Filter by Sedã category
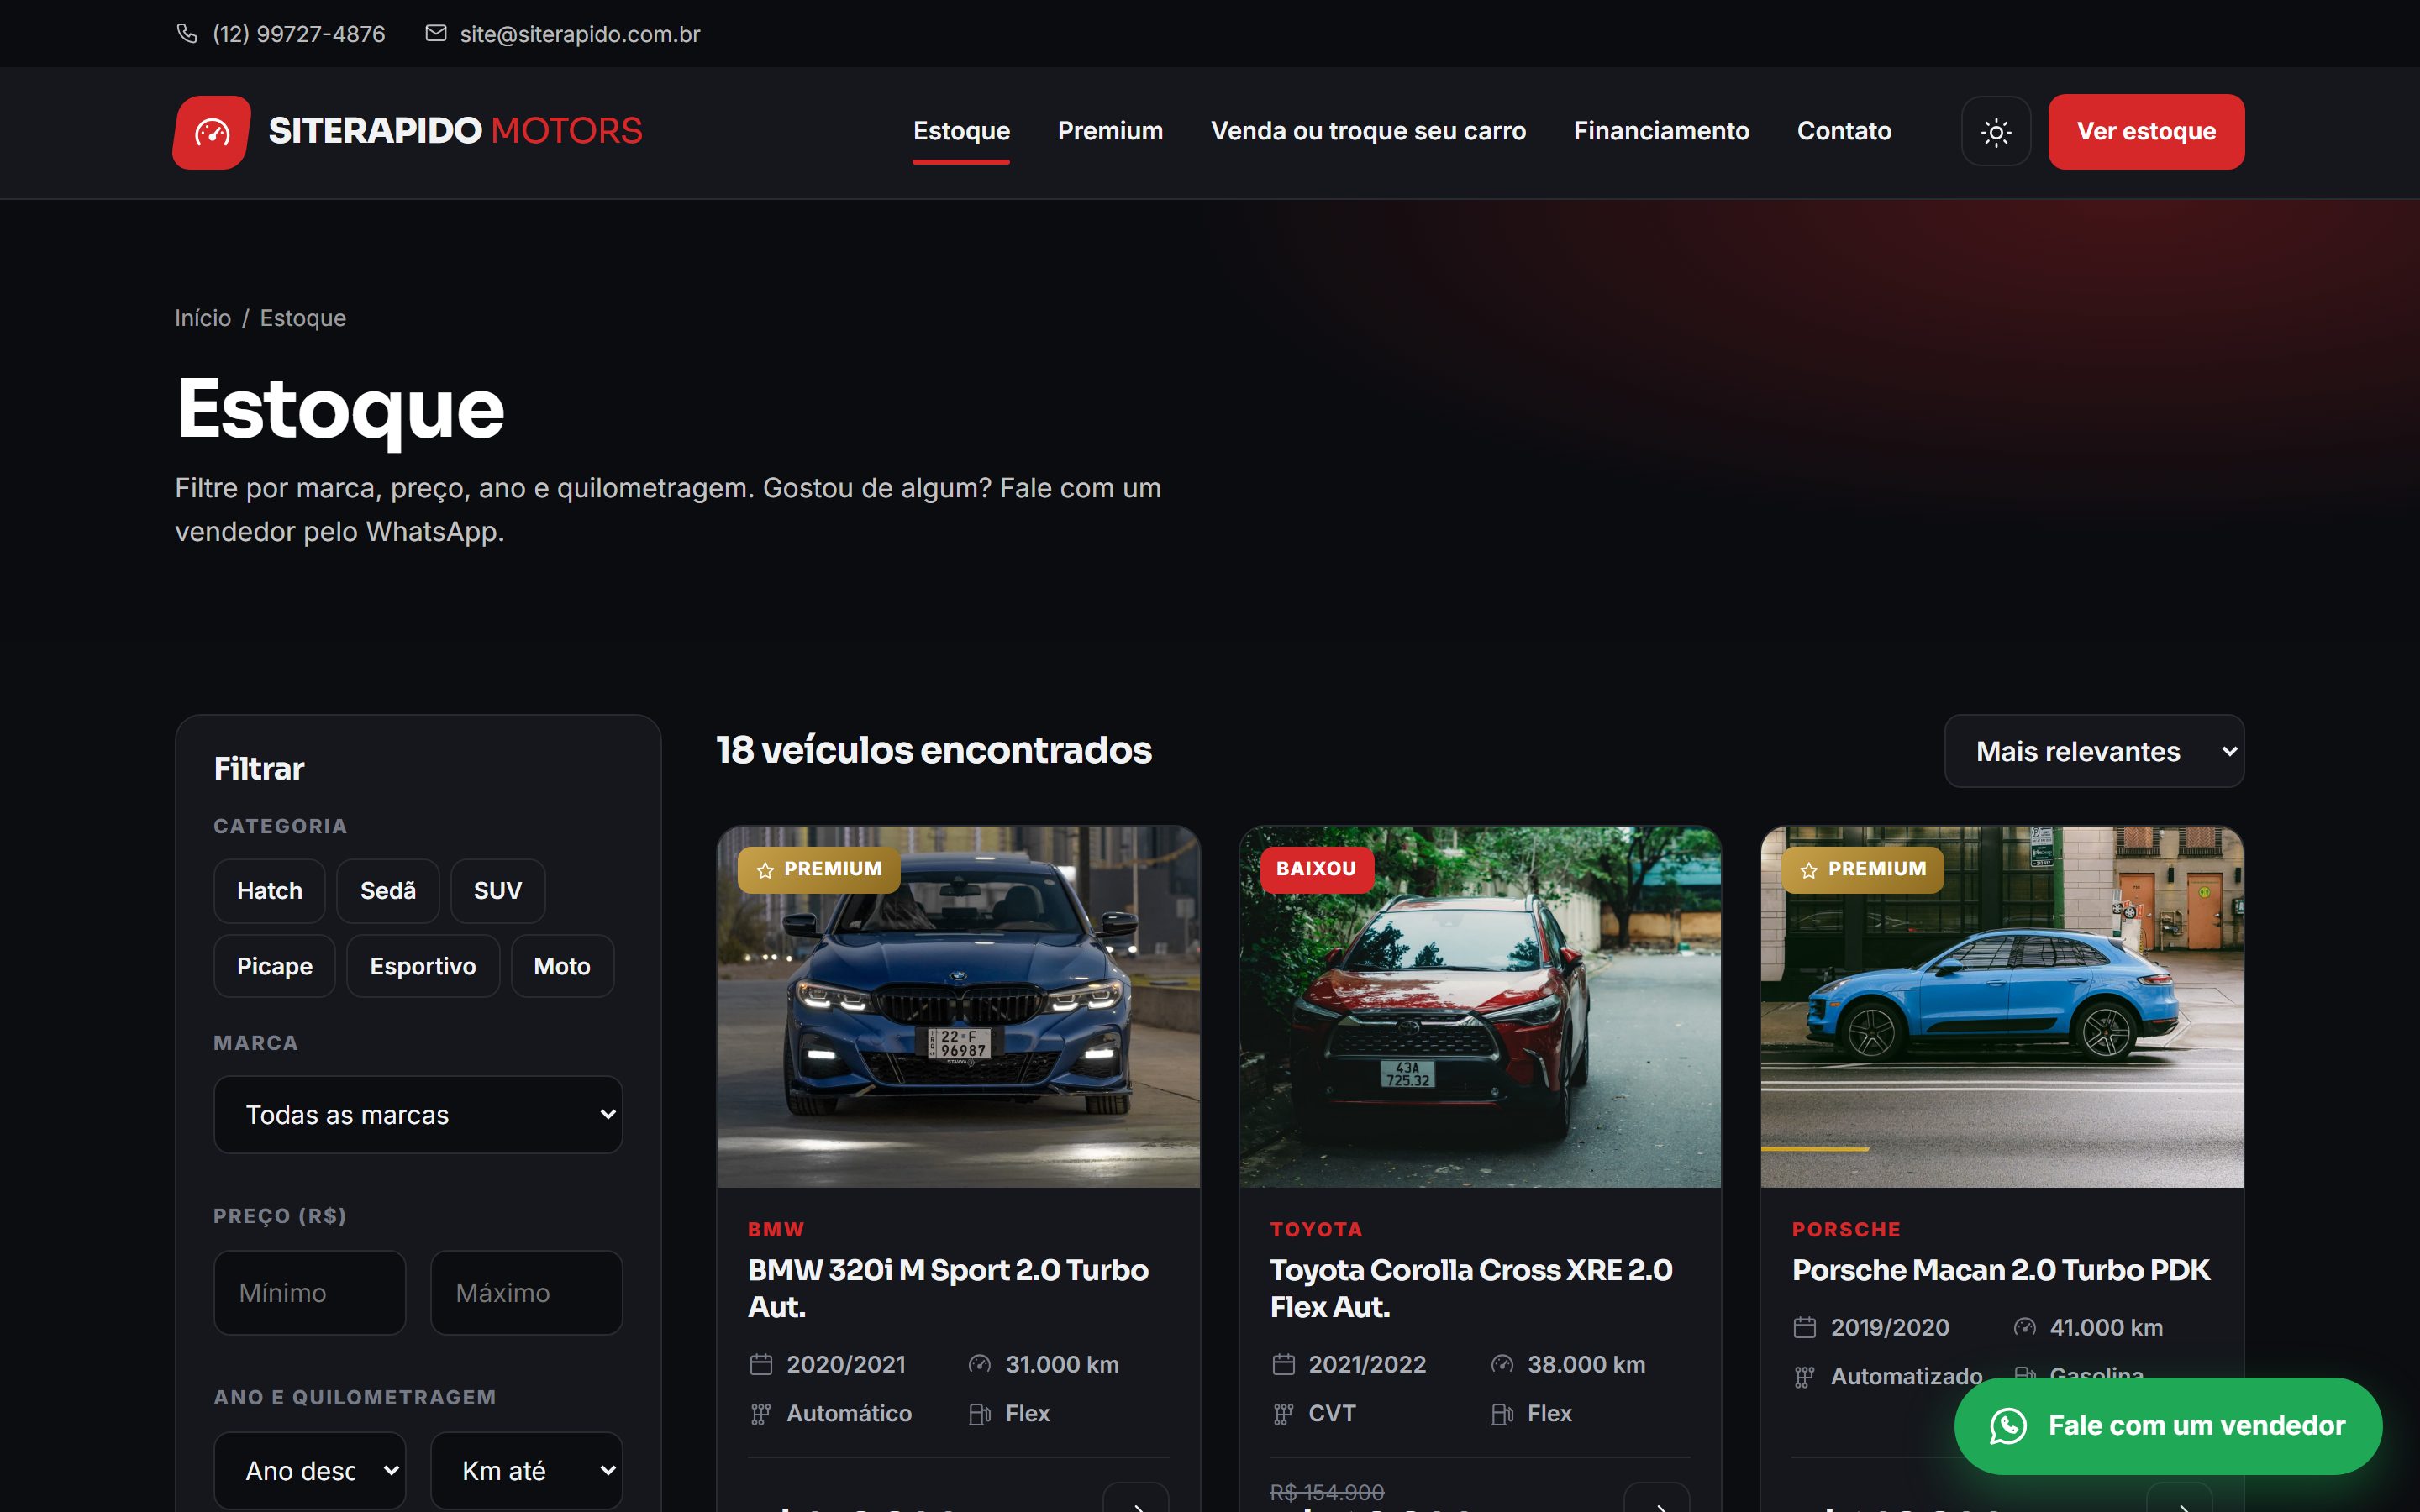 (x=388, y=891)
